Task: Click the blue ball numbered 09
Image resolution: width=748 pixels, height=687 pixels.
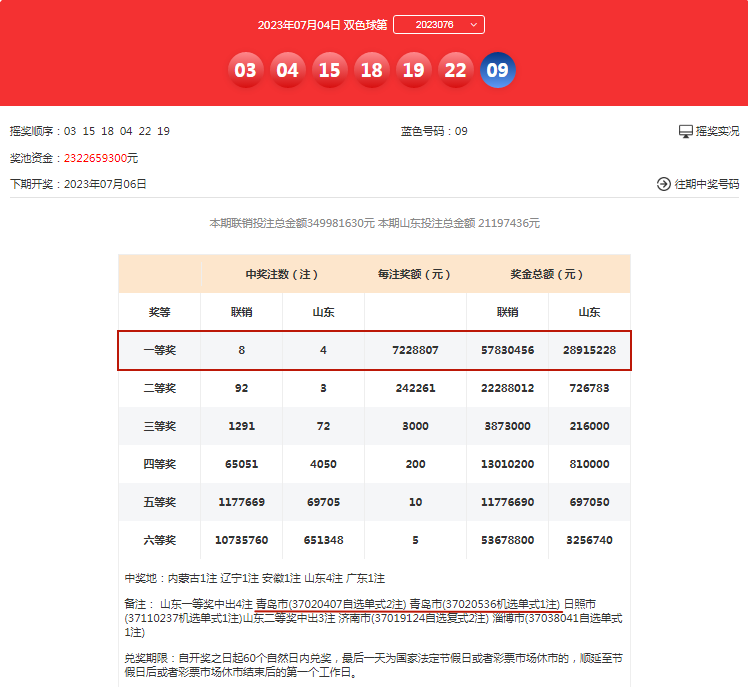Action: click(497, 70)
